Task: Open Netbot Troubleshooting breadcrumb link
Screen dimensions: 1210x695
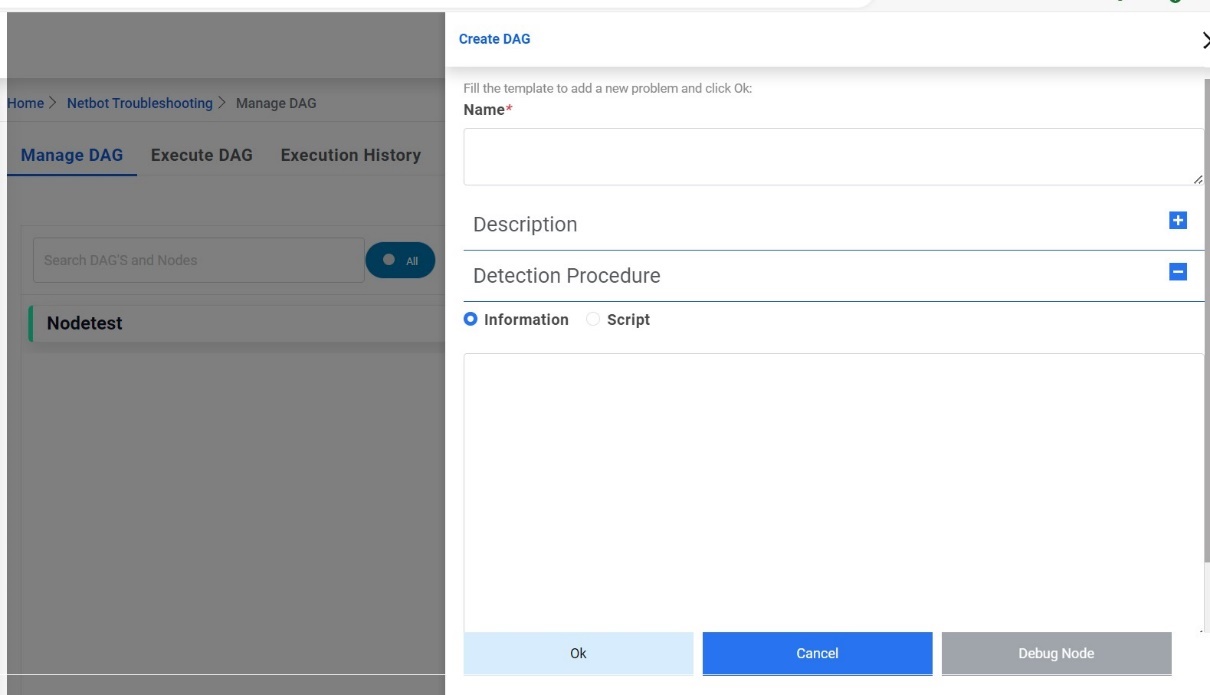Action: tap(140, 103)
